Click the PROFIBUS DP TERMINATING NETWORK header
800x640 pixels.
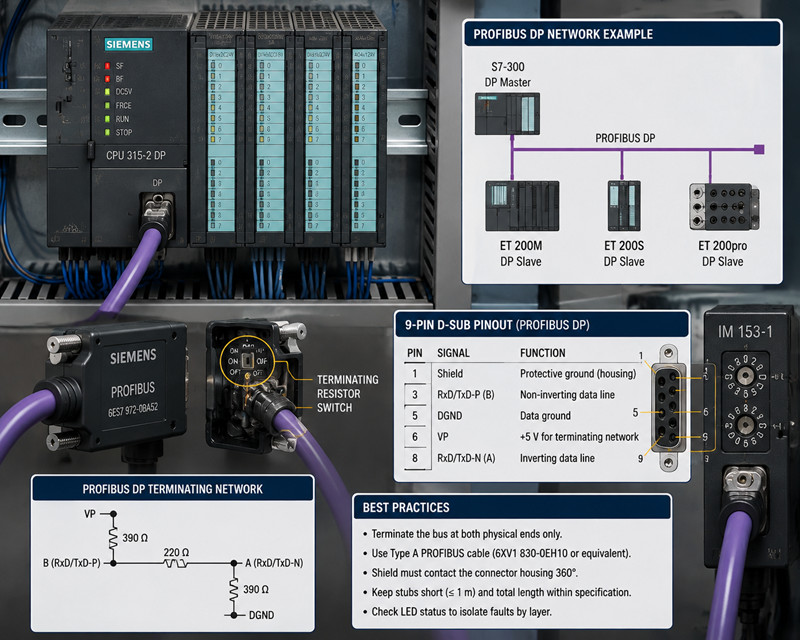[x=172, y=489]
